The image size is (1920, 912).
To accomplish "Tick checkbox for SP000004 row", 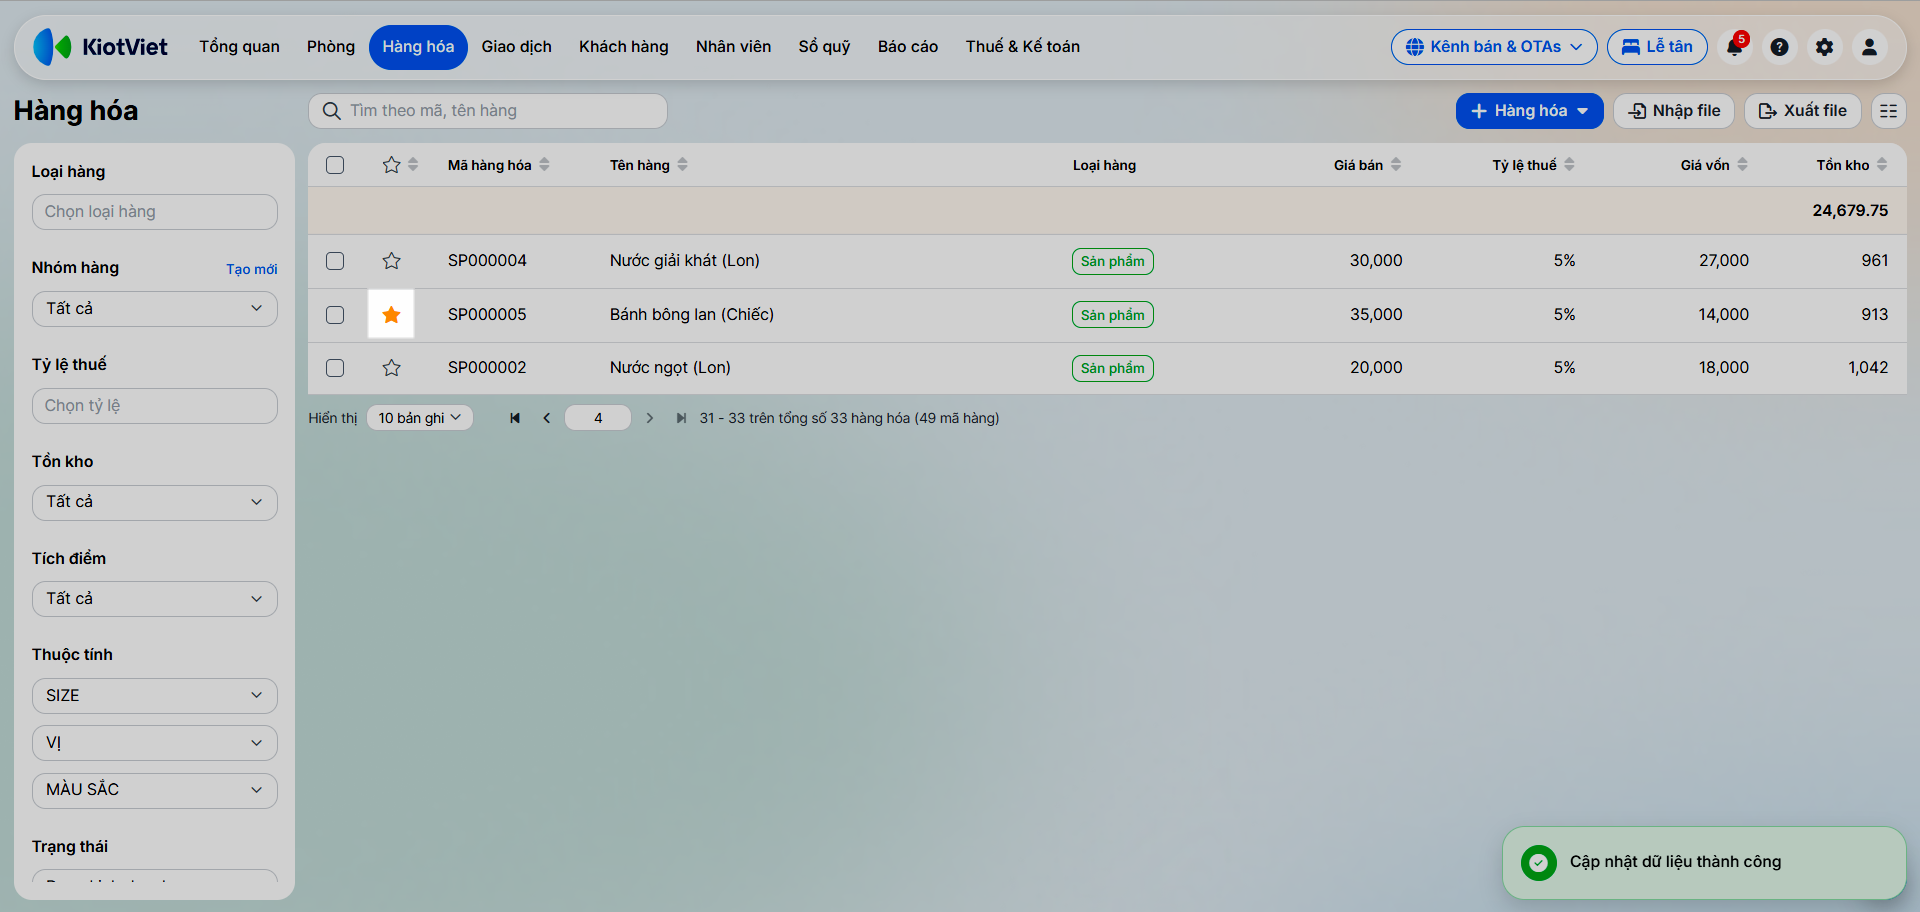I will [x=335, y=261].
